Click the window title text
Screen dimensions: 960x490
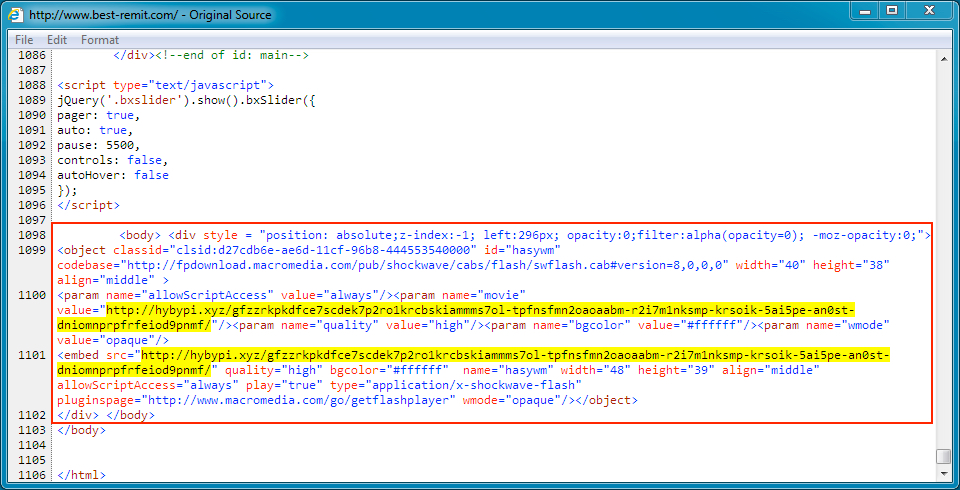click(x=150, y=14)
